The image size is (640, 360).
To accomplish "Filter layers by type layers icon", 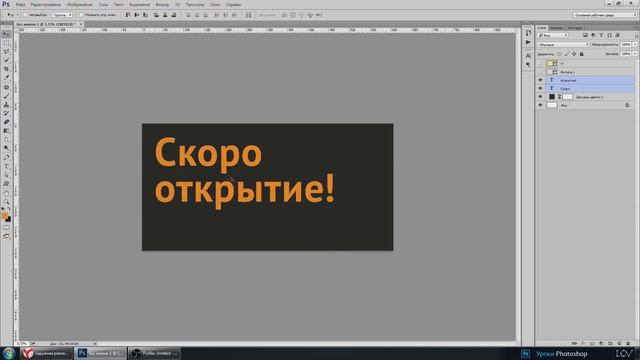I will click(x=601, y=36).
